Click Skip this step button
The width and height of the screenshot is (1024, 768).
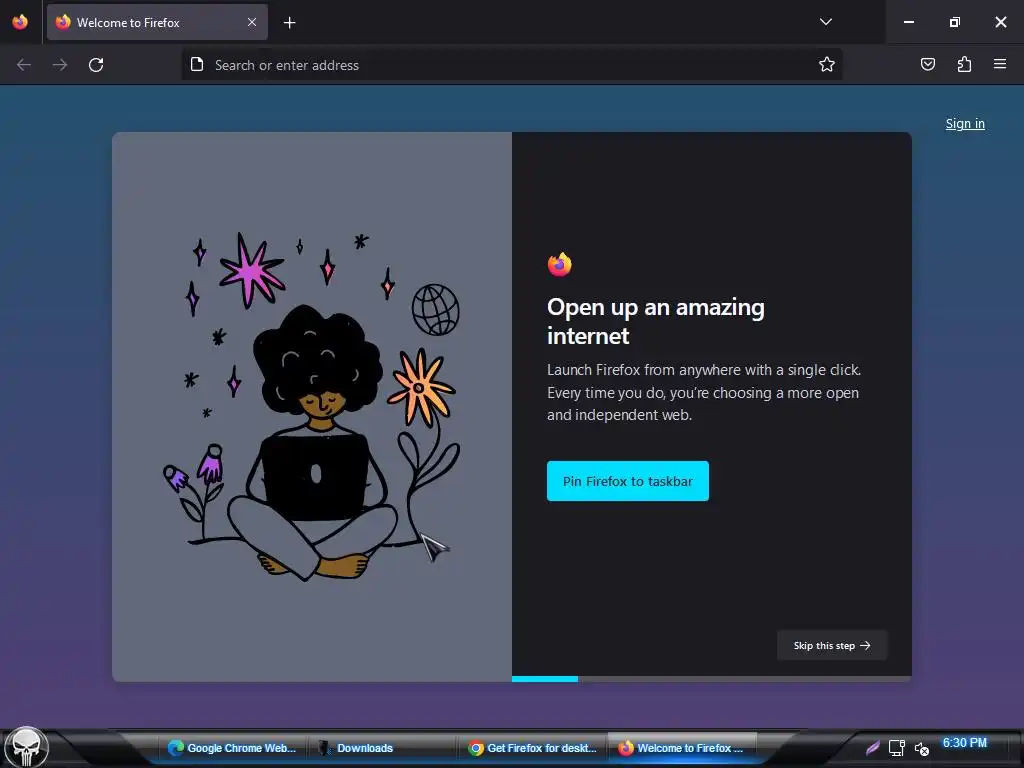pos(832,645)
